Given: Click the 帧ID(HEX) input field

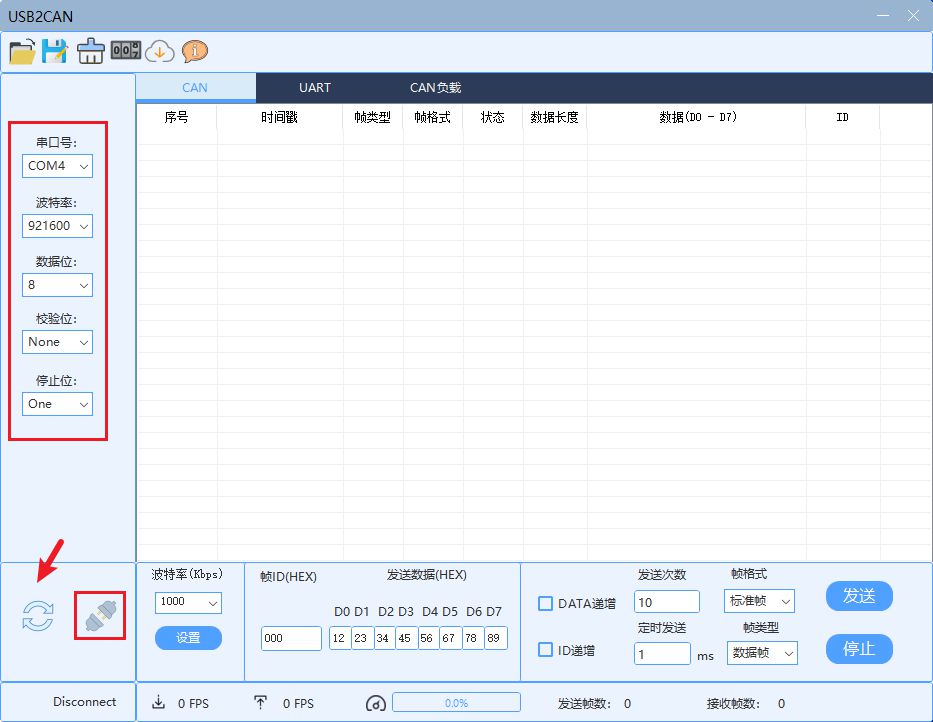Looking at the screenshot, I should (x=291, y=638).
